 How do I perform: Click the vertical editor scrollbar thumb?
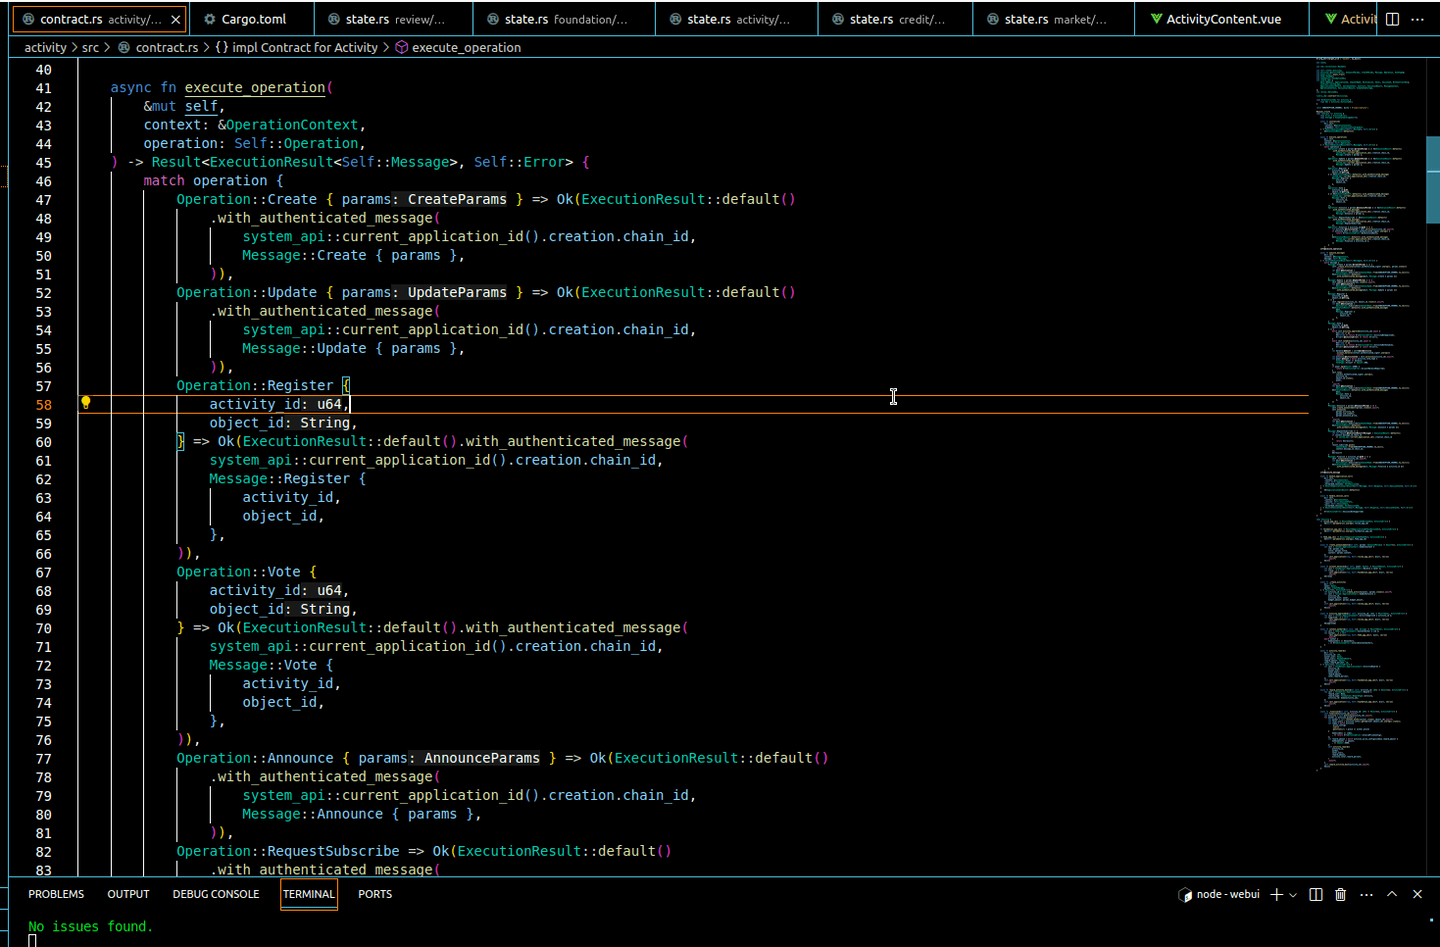pos(1432,179)
